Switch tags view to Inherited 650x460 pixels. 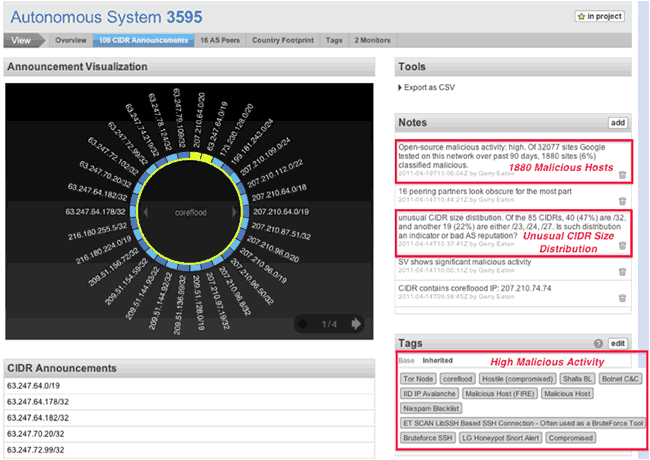point(437,360)
